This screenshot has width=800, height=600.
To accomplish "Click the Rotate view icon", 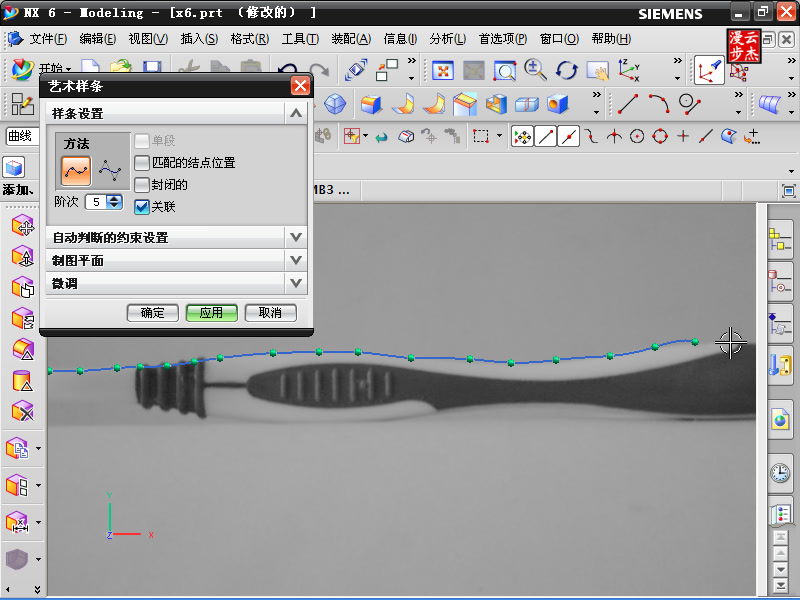I will click(566, 70).
